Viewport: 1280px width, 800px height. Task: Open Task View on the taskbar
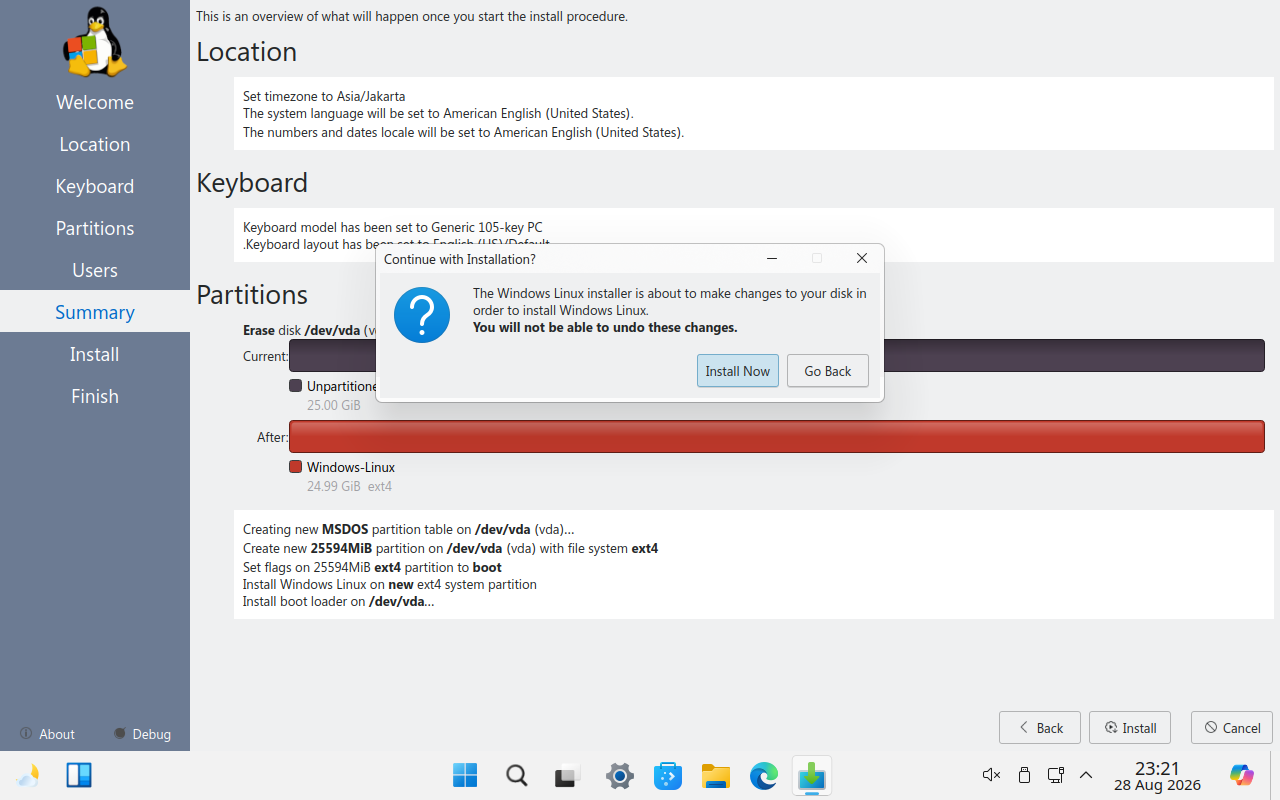click(x=568, y=775)
